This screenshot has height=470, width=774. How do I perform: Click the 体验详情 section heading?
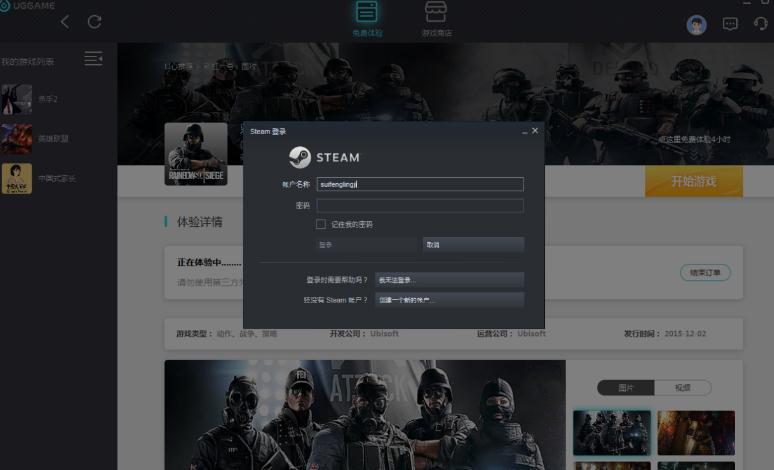point(199,222)
